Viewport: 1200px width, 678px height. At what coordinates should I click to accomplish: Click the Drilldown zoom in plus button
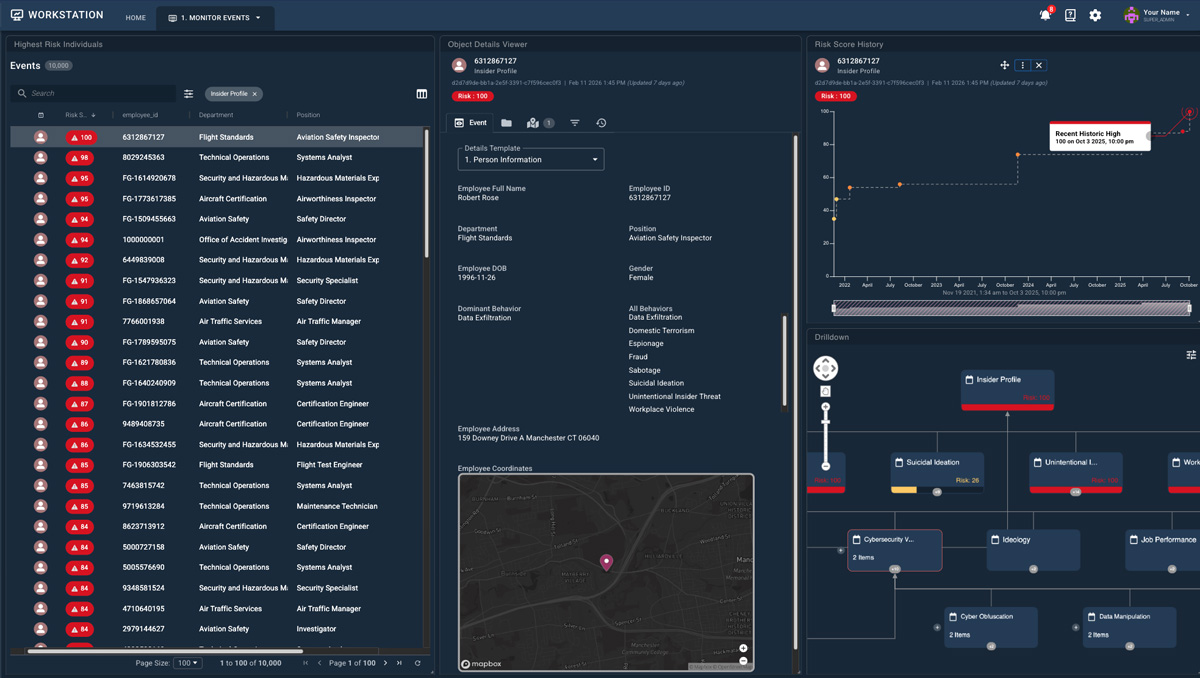point(825,407)
